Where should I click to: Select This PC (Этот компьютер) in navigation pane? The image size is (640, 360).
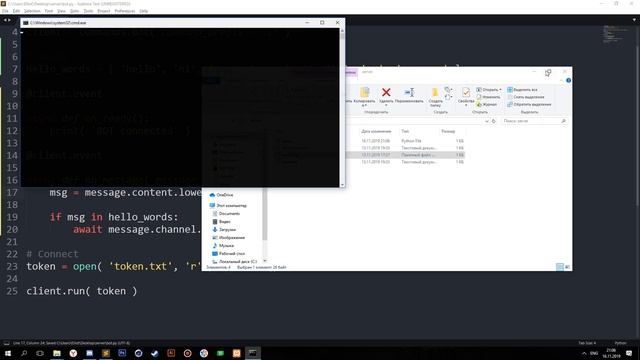pyautogui.click(x=228, y=206)
